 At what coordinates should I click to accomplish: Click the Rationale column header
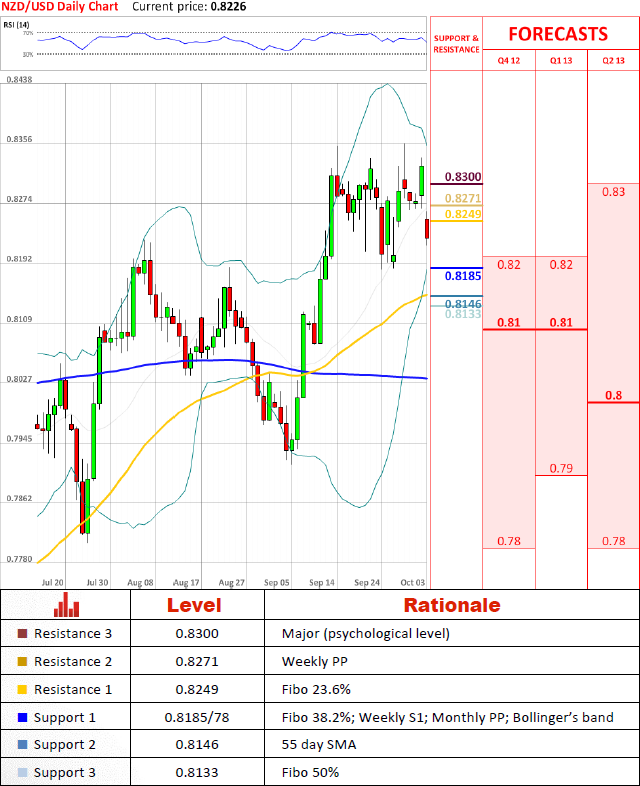click(x=451, y=605)
